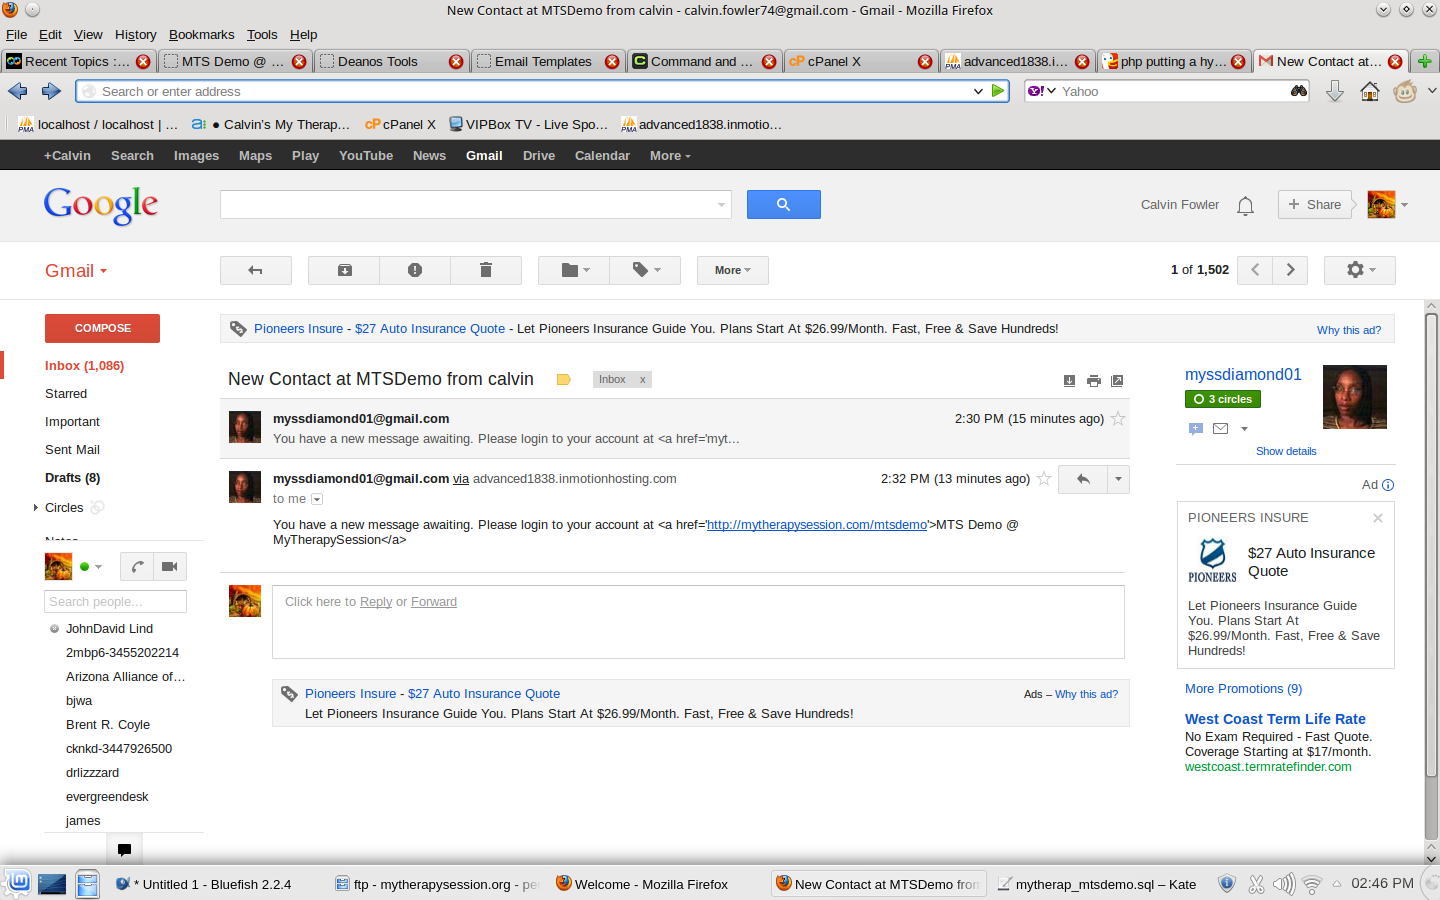Click the Gmail page vertical scrollbar

[1431, 545]
